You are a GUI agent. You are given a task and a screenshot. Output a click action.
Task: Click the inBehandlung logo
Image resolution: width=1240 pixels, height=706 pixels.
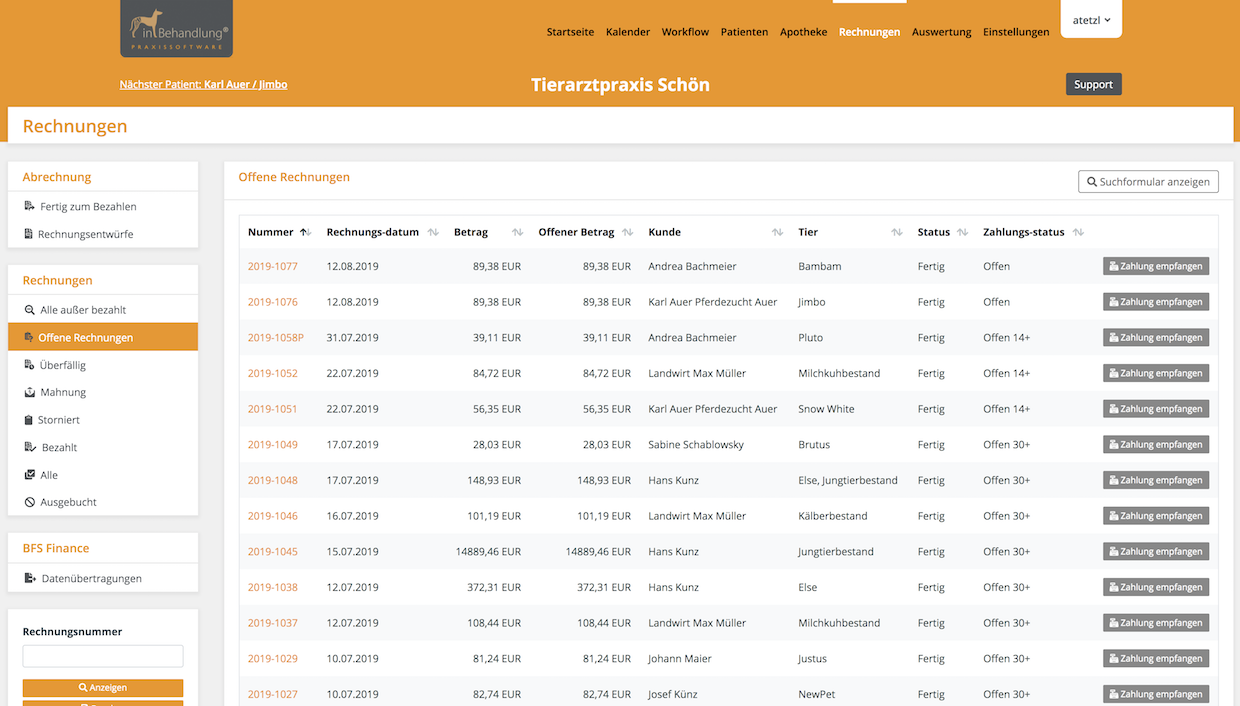[x=176, y=28]
